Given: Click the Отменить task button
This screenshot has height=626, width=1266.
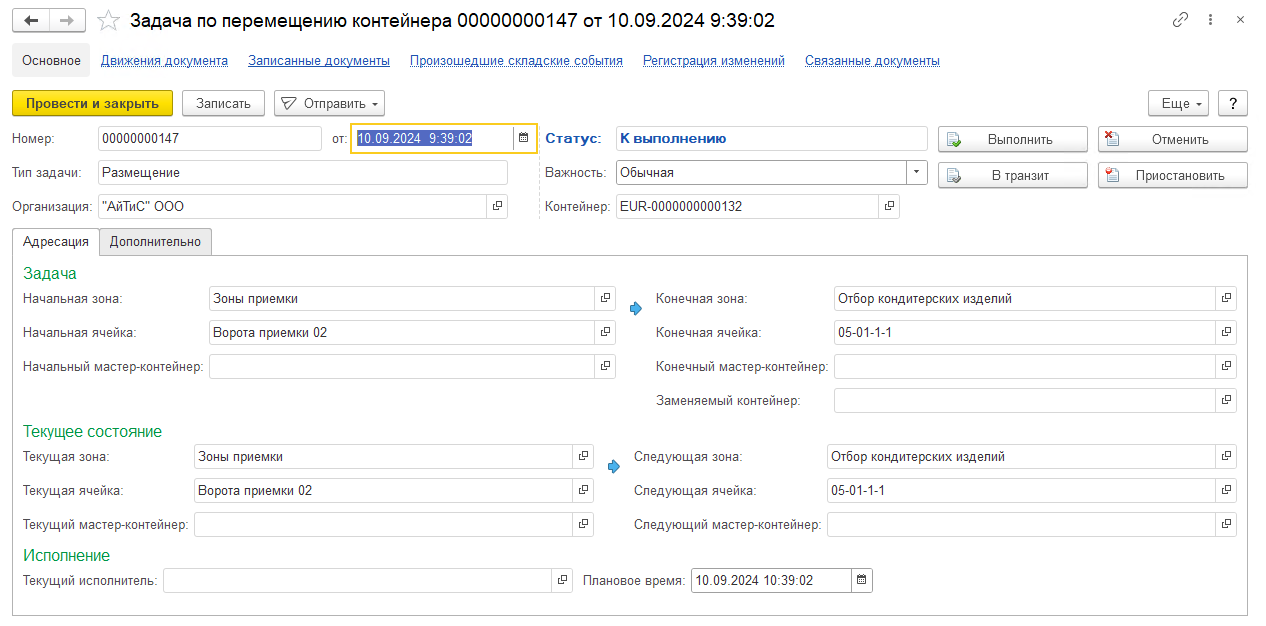Looking at the screenshot, I should 1173,139.
